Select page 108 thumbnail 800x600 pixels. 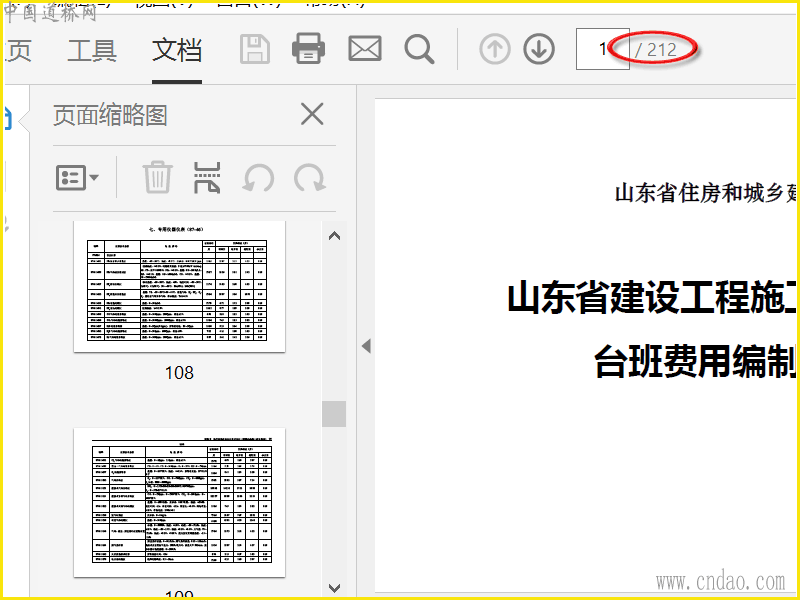click(180, 286)
